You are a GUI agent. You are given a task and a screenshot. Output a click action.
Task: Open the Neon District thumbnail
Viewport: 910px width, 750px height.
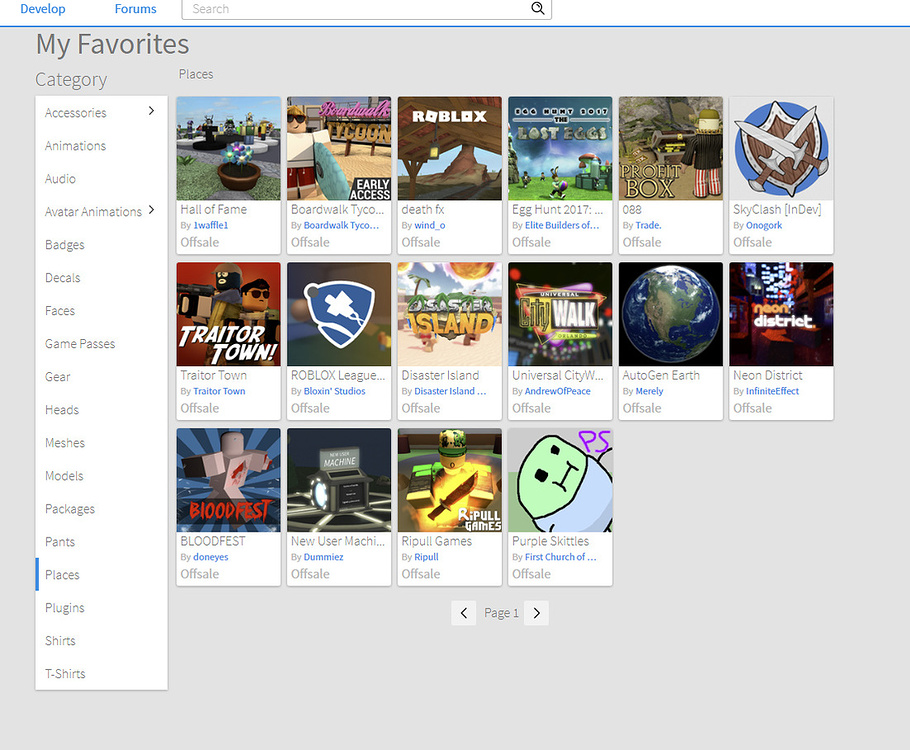[781, 314]
